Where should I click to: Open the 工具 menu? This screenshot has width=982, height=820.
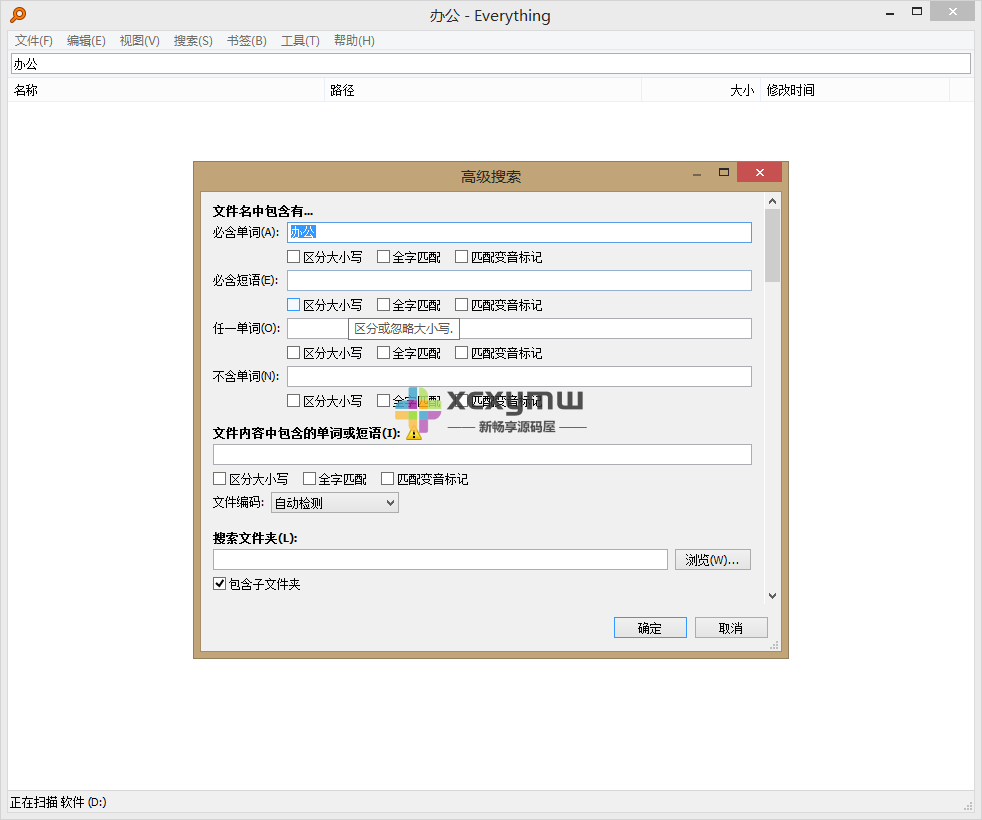coord(299,41)
